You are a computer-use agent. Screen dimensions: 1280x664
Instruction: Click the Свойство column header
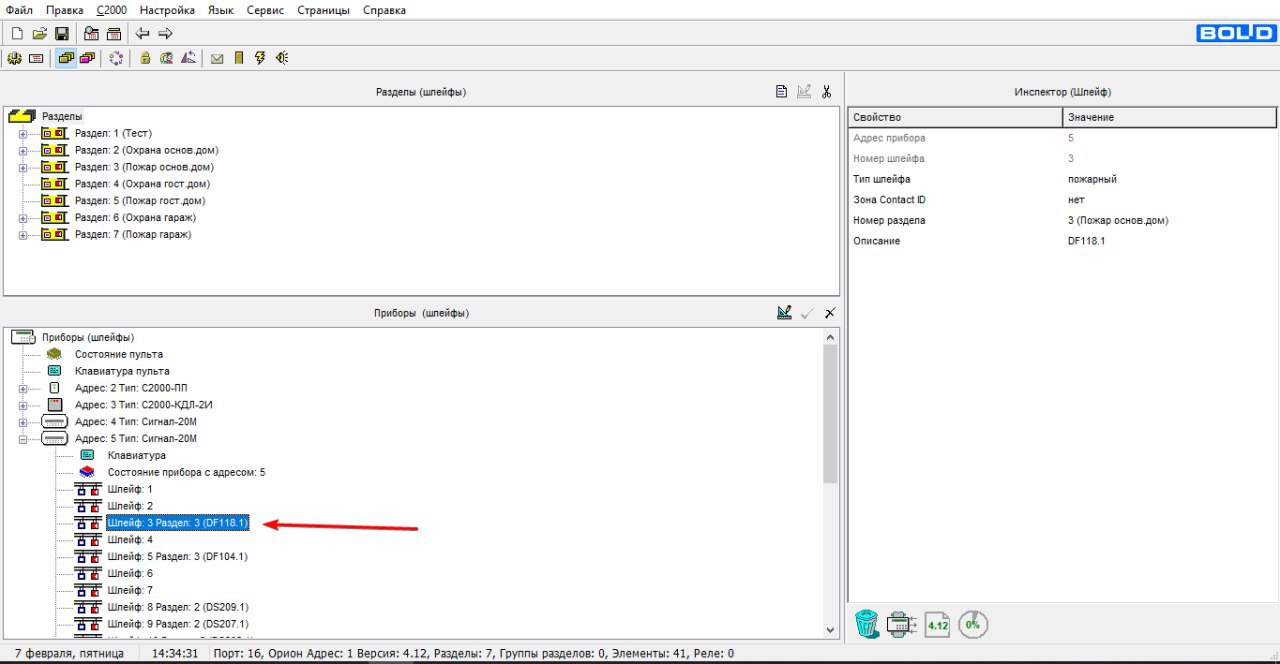point(954,117)
